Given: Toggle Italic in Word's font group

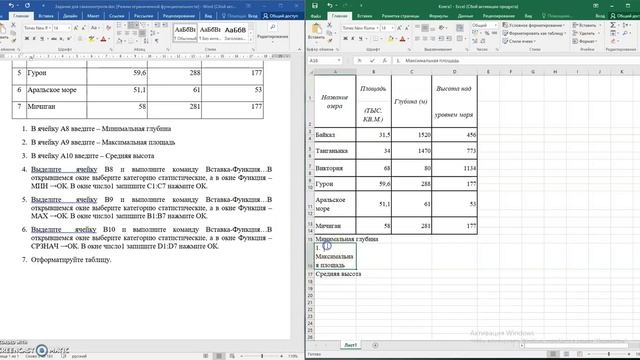Looking at the screenshot, I should pyautogui.click(x=34, y=39).
